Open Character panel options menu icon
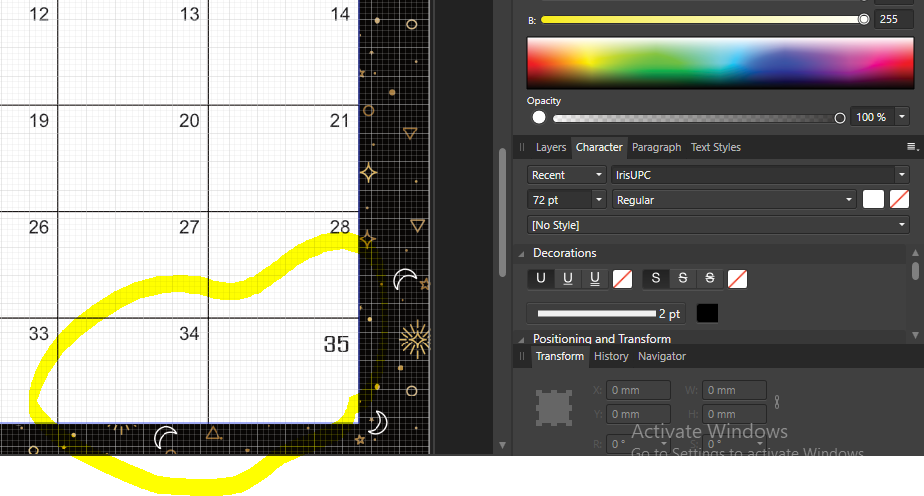Viewport: 924px width, 496px height. [912, 147]
